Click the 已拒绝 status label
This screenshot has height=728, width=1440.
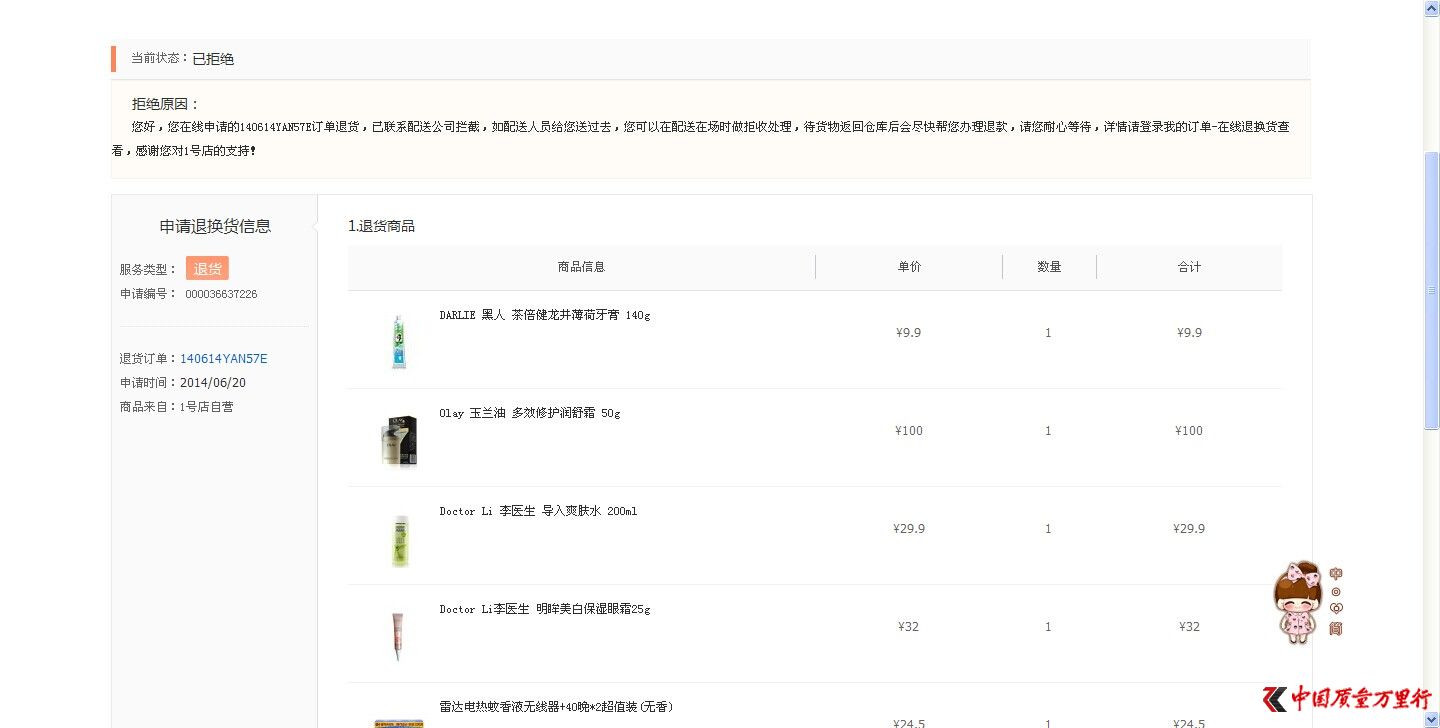pyautogui.click(x=213, y=58)
